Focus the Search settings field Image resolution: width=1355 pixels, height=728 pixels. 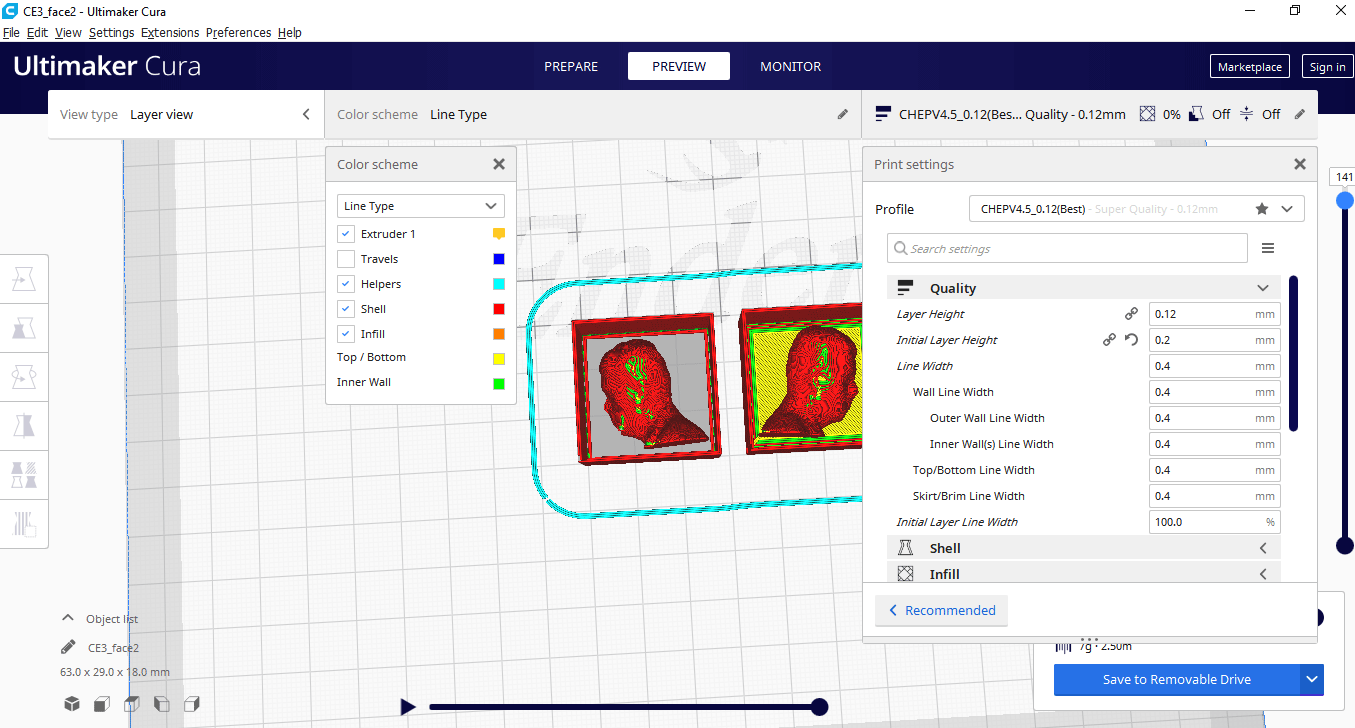tap(1067, 249)
